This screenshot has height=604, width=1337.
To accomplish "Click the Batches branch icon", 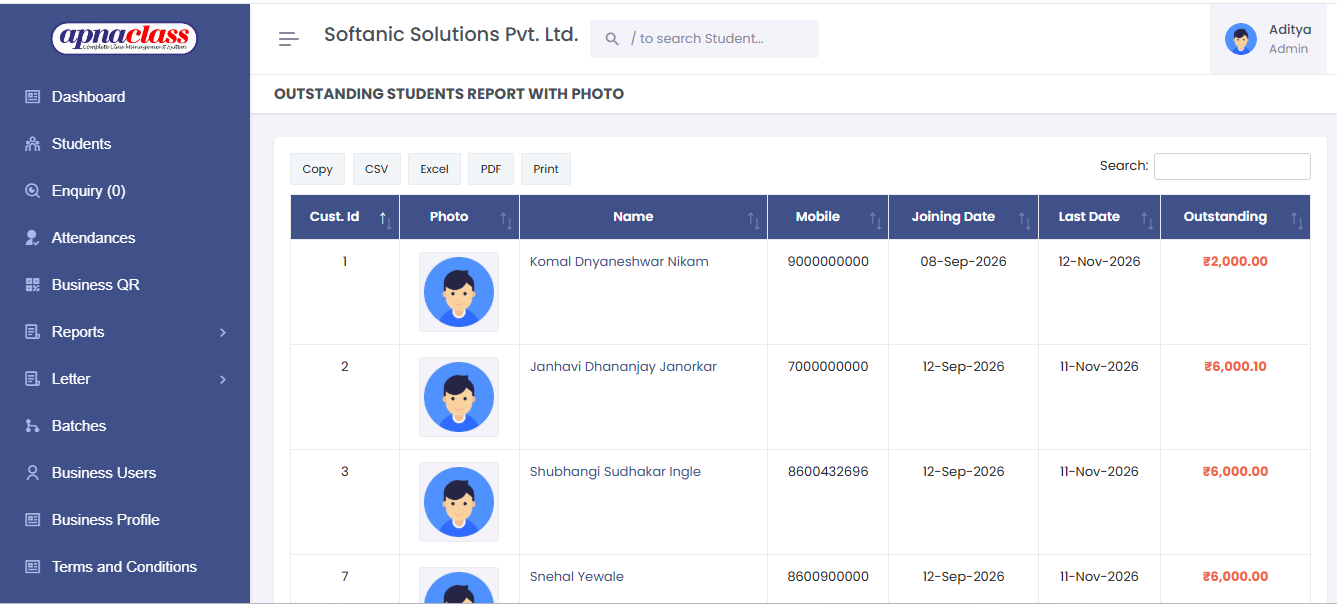I will coord(33,426).
